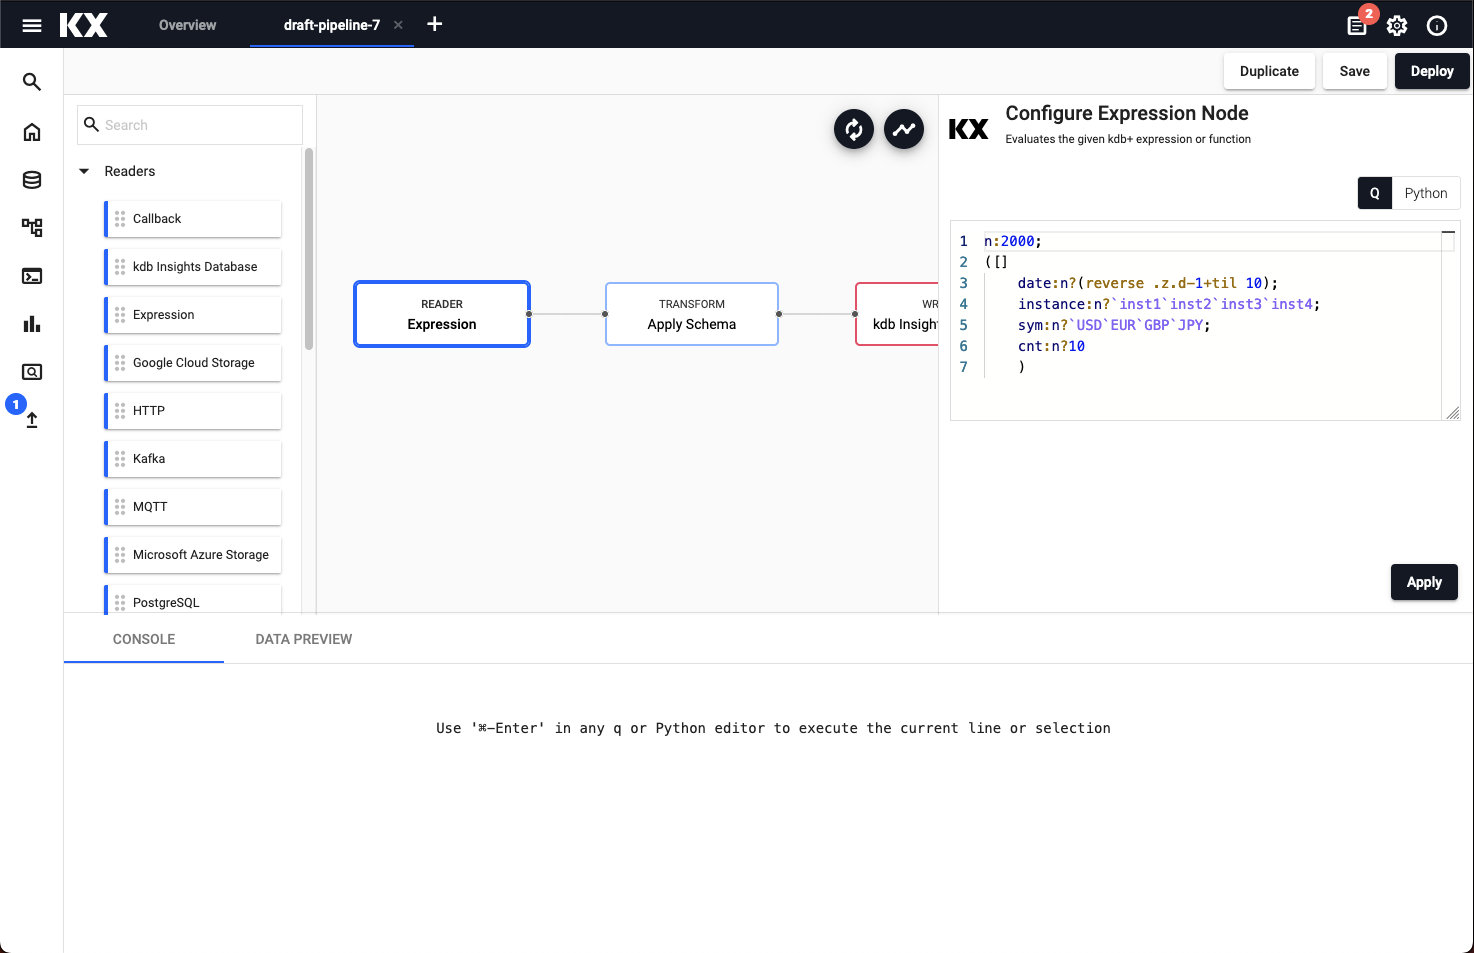Open settings gear icon
This screenshot has height=953, width=1474.
1397,26
